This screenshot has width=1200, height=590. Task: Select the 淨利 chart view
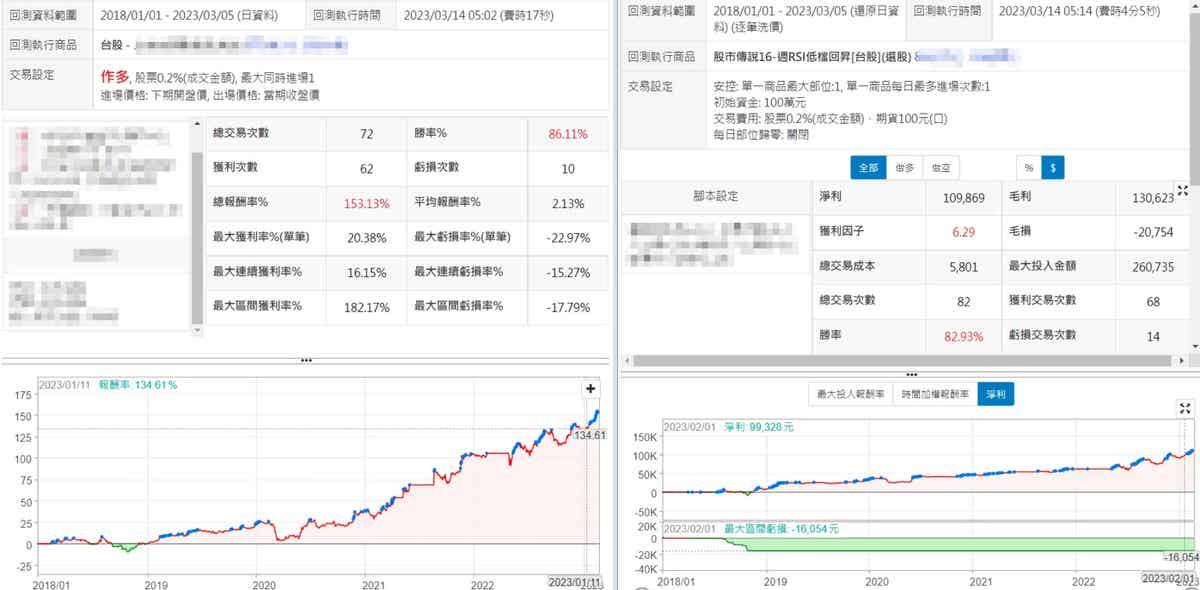(x=995, y=395)
